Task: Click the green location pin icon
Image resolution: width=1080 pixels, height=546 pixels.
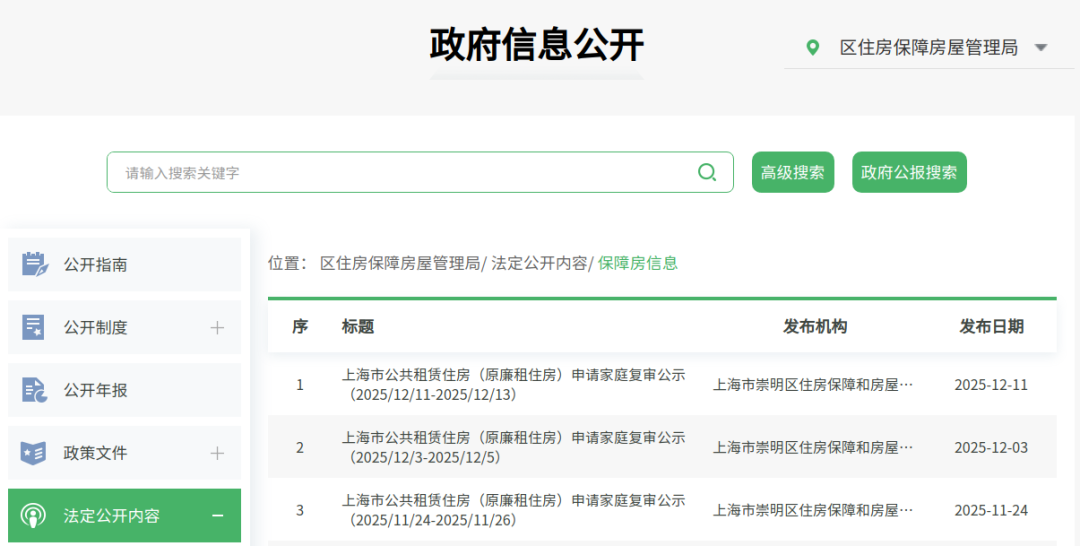Action: (812, 48)
